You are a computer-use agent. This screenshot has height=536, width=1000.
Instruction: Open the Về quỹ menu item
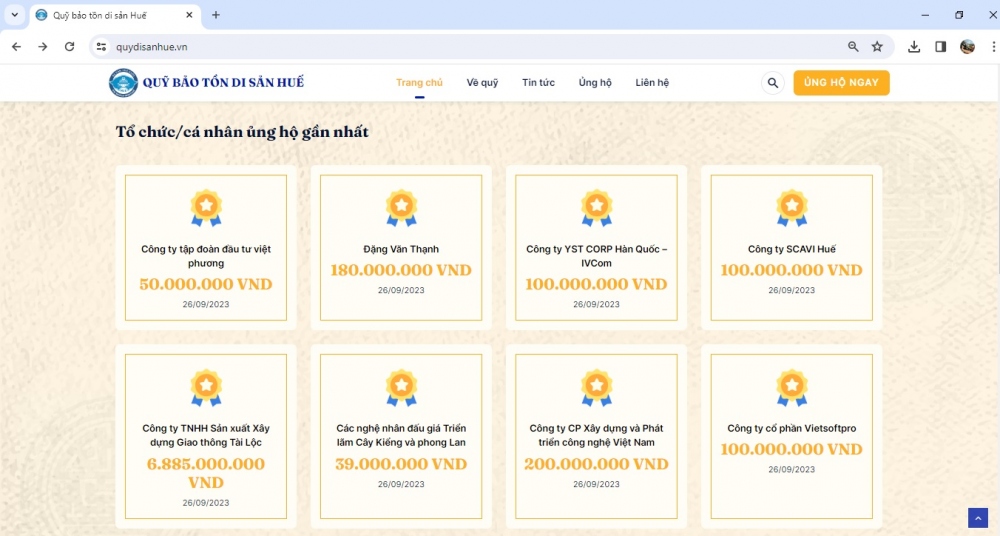(482, 82)
